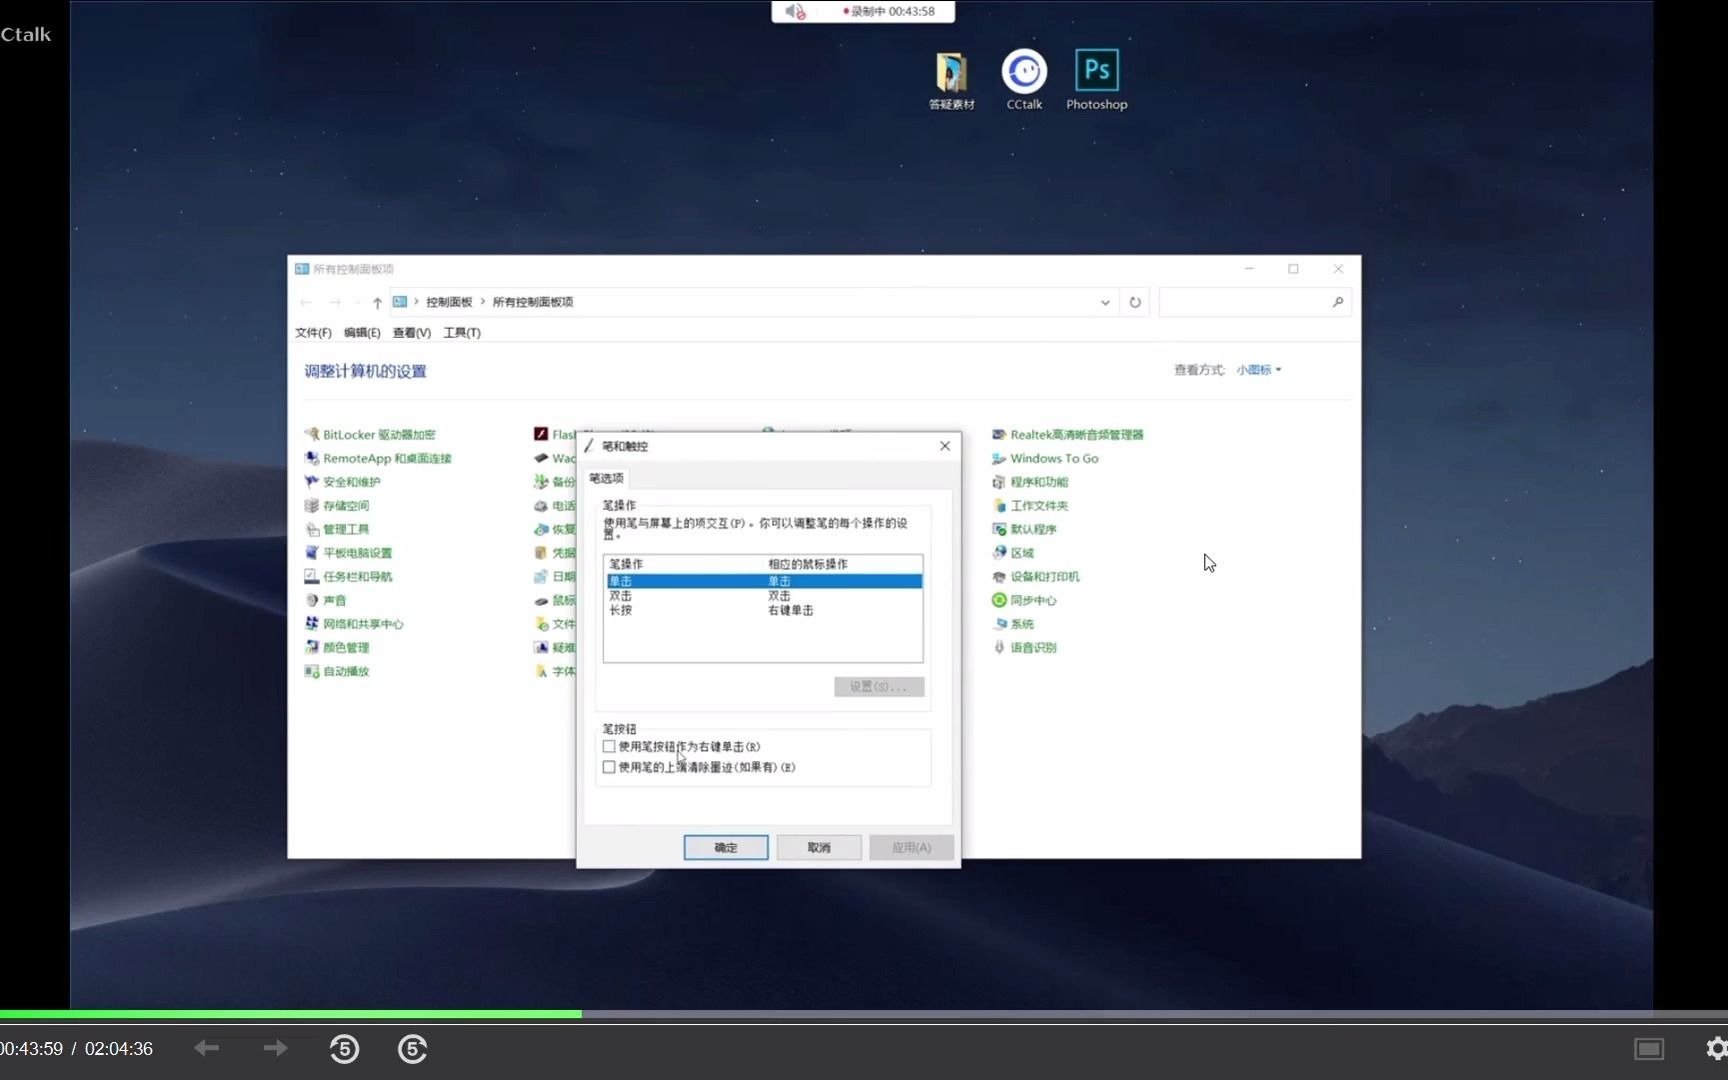Click the video rewind 5 seconds button
Viewport: 1728px width, 1080px height.
pyautogui.click(x=345, y=1049)
